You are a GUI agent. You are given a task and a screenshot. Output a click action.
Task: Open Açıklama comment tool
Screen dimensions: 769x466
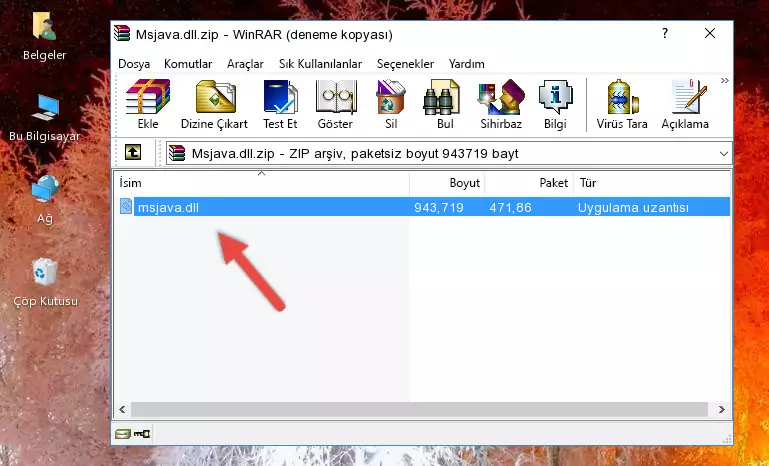click(685, 104)
